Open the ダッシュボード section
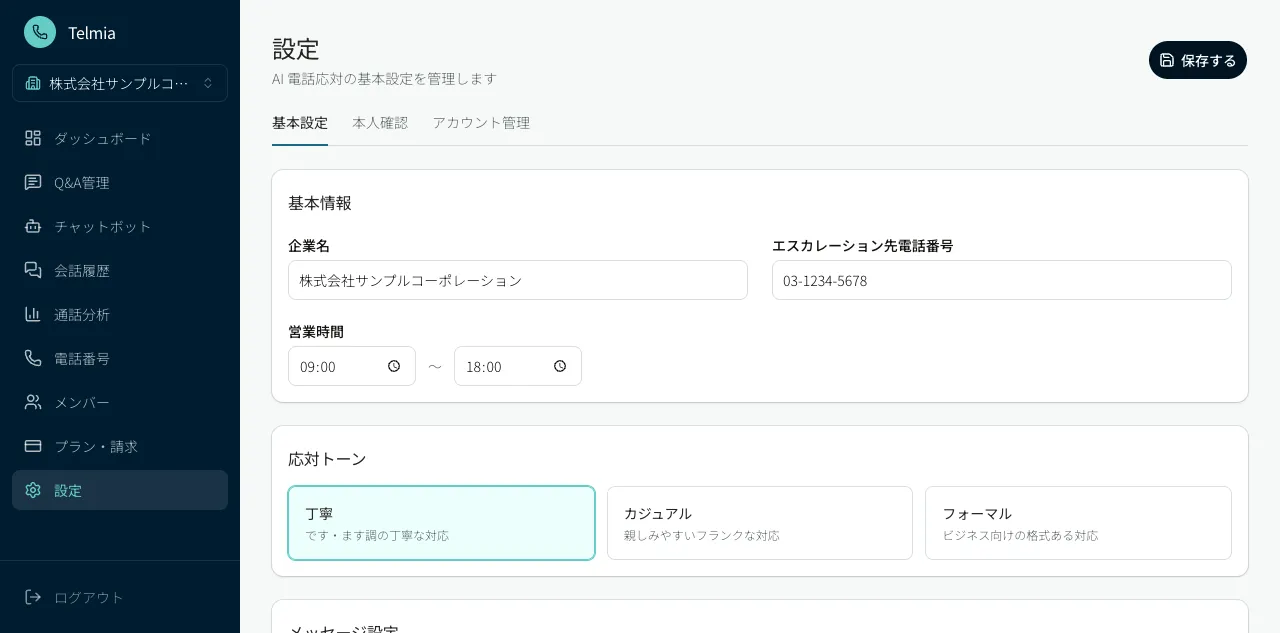 pyautogui.click(x=102, y=138)
